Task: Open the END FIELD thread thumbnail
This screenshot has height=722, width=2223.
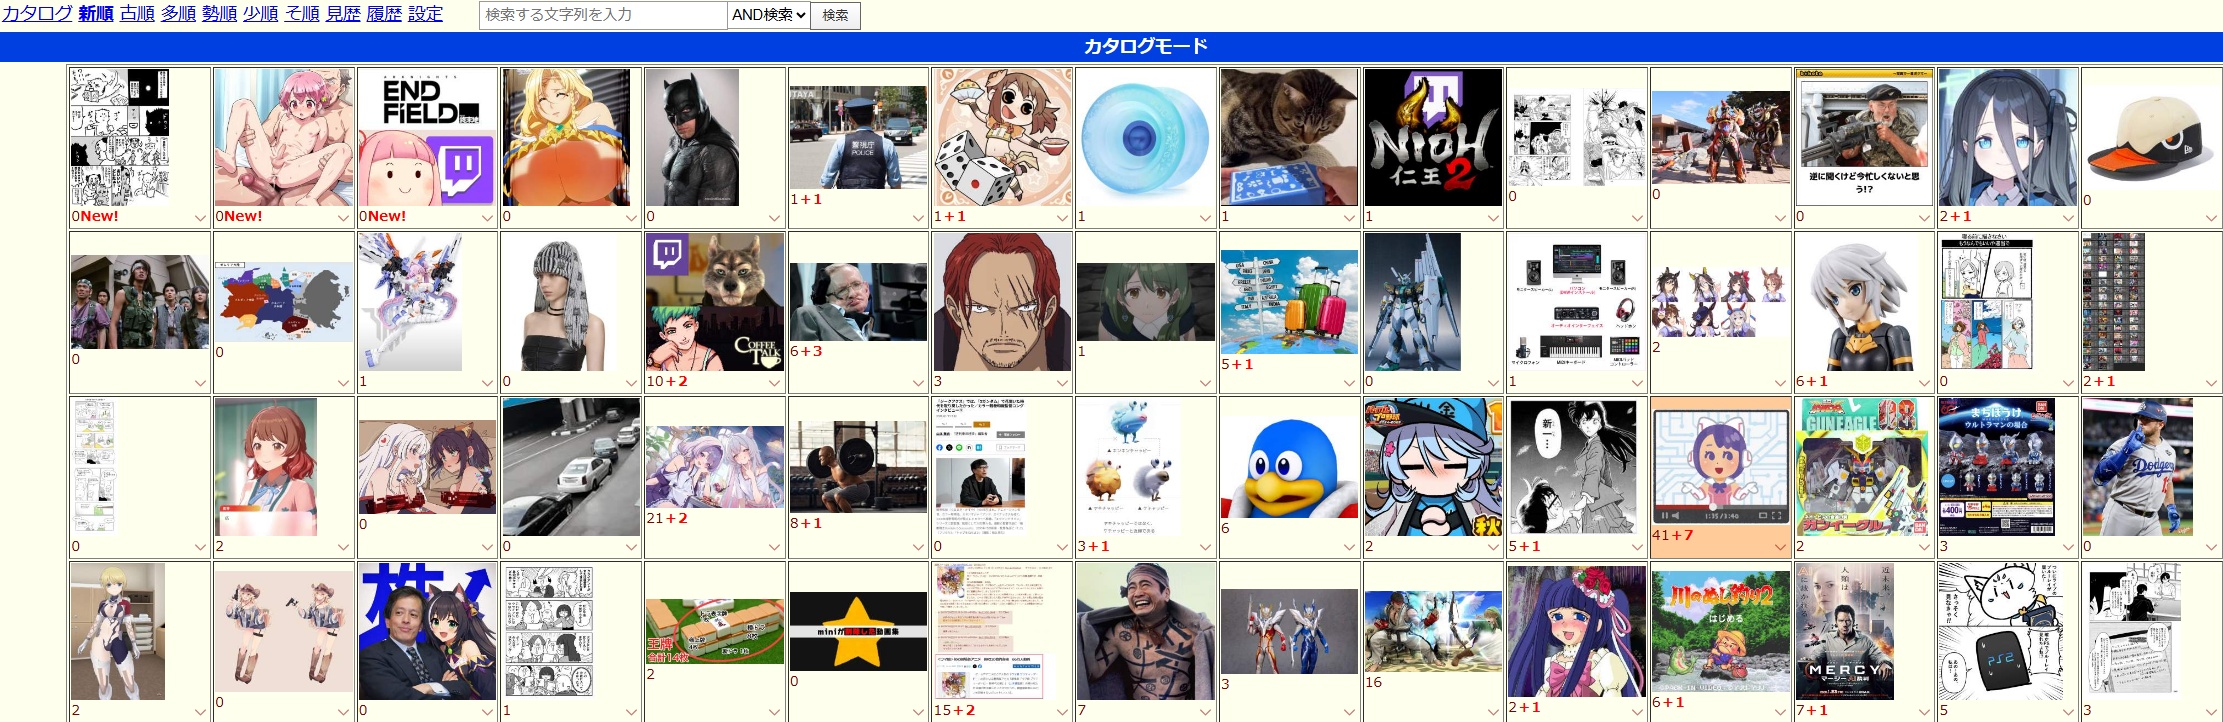Action: point(426,138)
